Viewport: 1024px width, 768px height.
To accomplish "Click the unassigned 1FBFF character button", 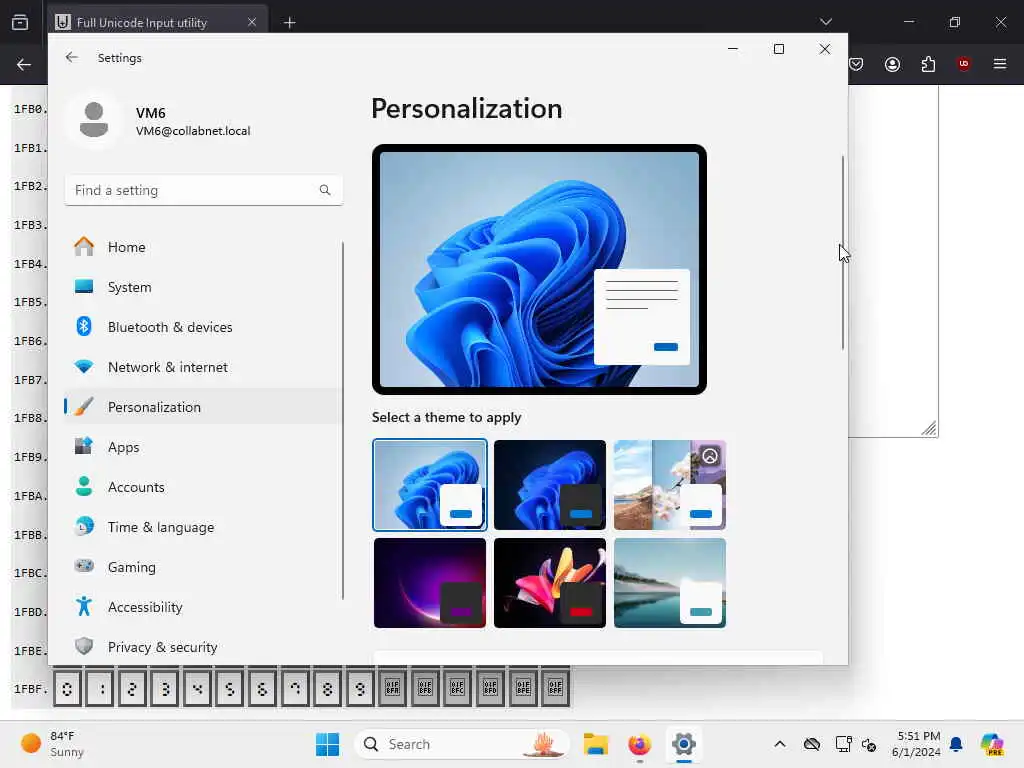I will pyautogui.click(x=555, y=688).
